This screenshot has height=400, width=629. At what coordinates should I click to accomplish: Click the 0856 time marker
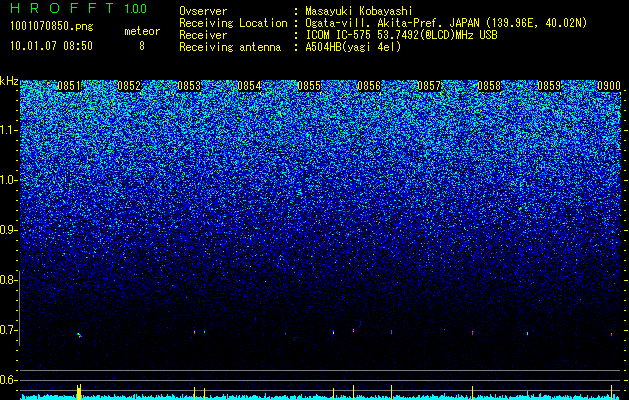click(x=369, y=86)
